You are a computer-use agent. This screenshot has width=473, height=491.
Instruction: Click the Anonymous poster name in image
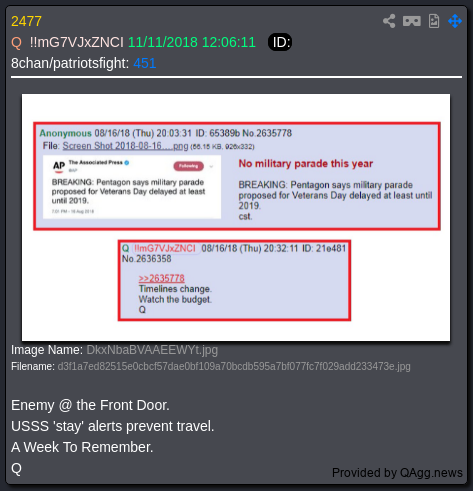(66, 133)
